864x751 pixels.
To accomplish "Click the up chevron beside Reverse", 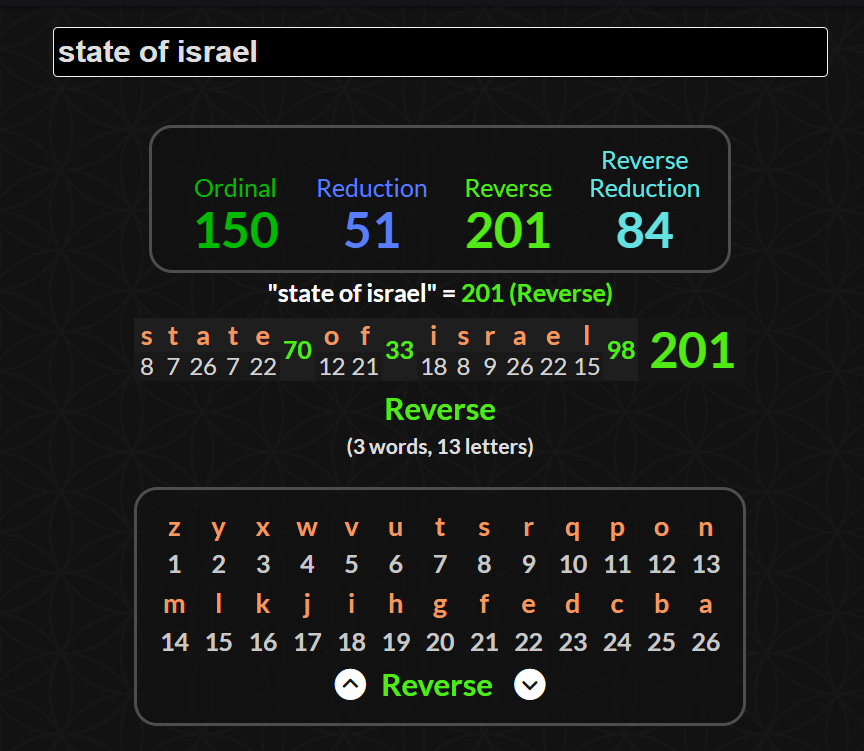I will pos(350,684).
